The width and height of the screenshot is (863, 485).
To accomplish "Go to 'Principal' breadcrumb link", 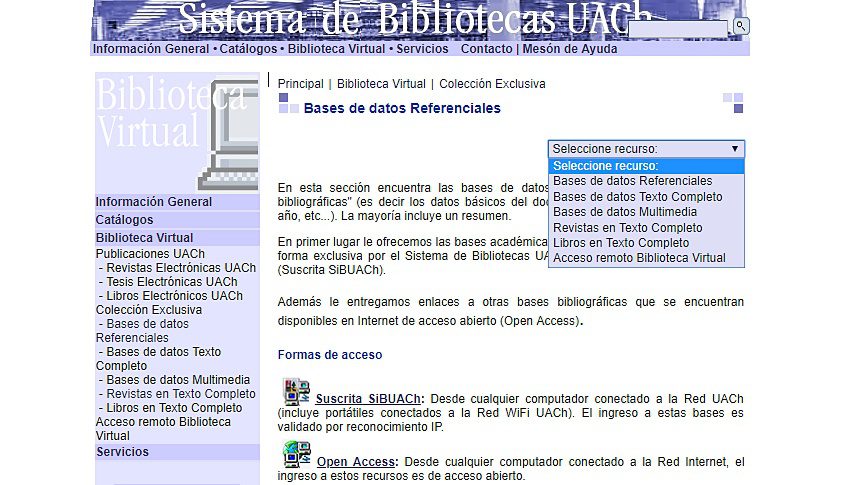I will 301,84.
